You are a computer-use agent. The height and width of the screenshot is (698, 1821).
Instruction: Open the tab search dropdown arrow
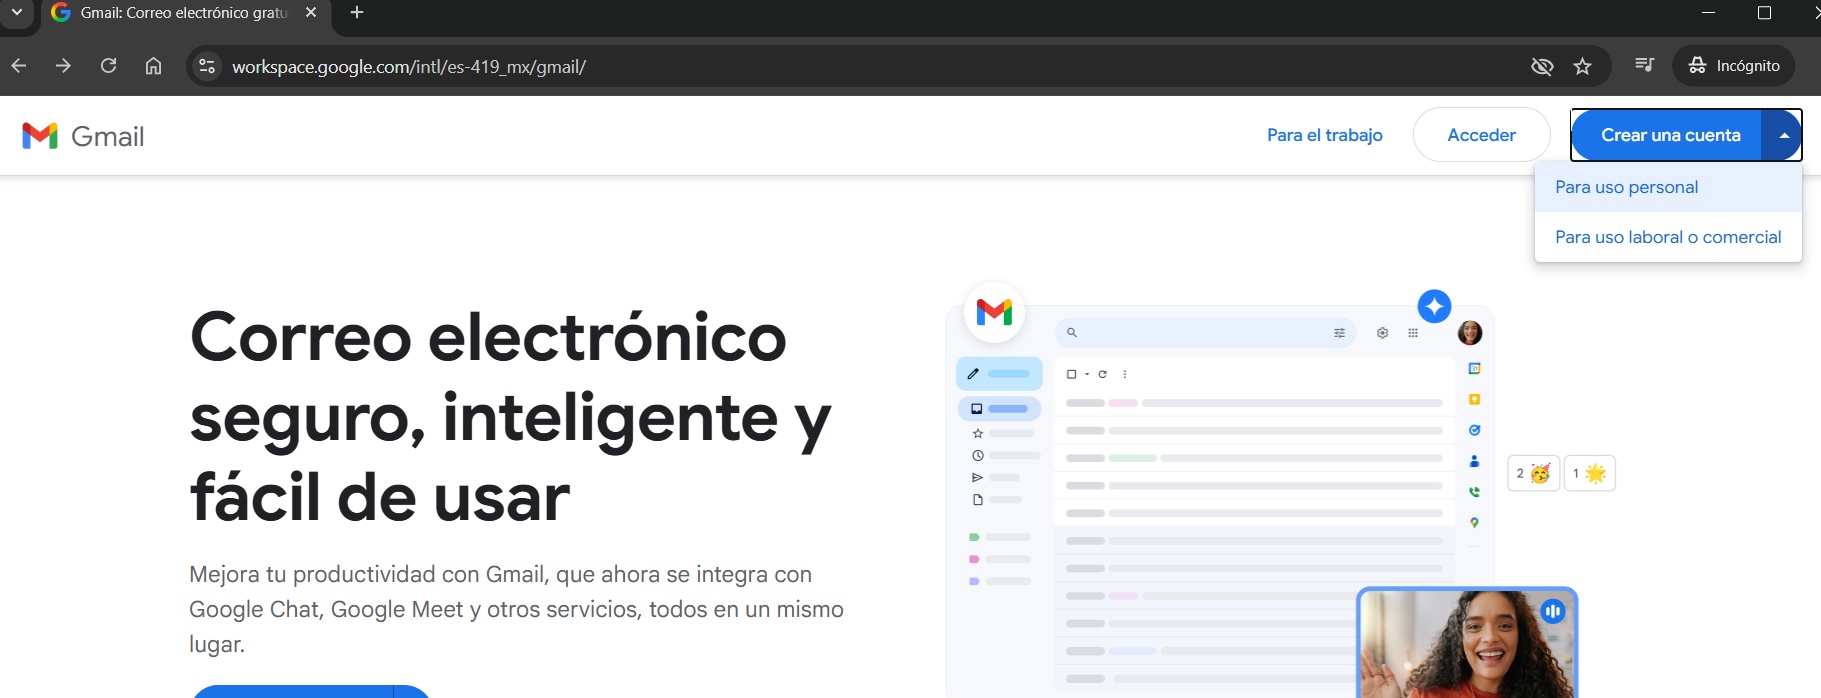click(17, 13)
